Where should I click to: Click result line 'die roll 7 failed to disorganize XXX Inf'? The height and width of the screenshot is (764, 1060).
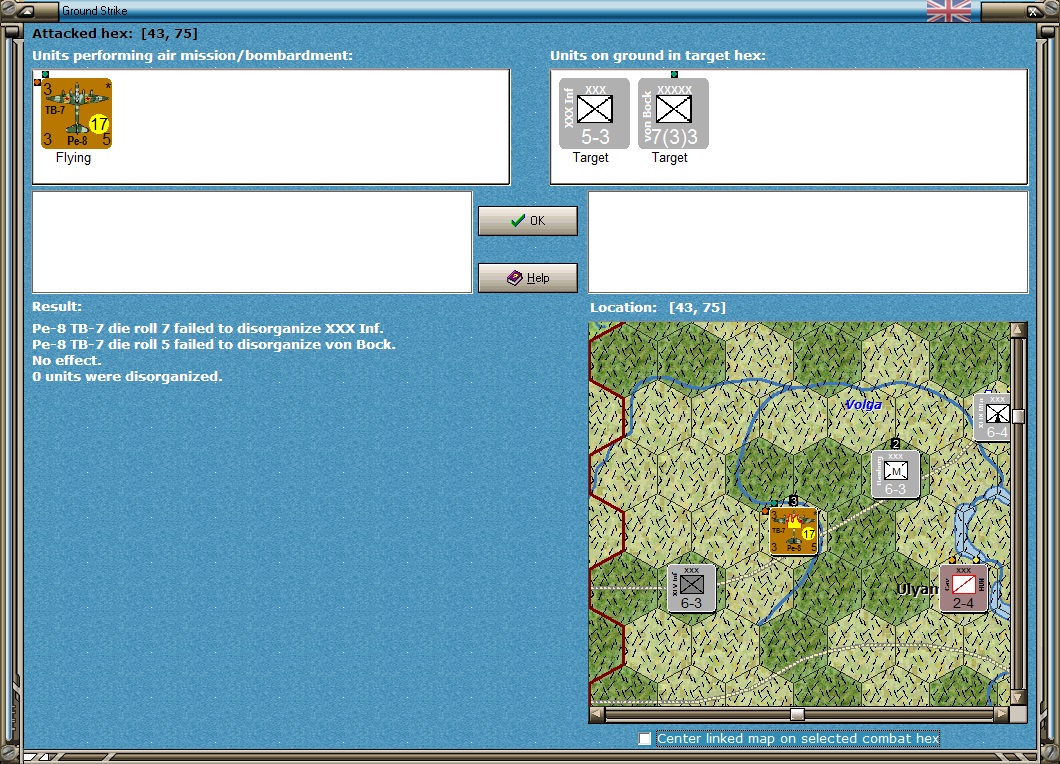point(208,329)
